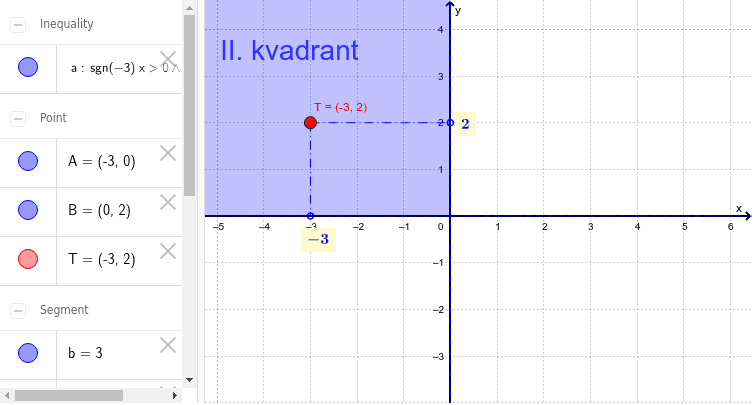Image resolution: width=754 pixels, height=405 pixels.
Task: Click the vertical scrollbar thumb
Action: coord(189,105)
